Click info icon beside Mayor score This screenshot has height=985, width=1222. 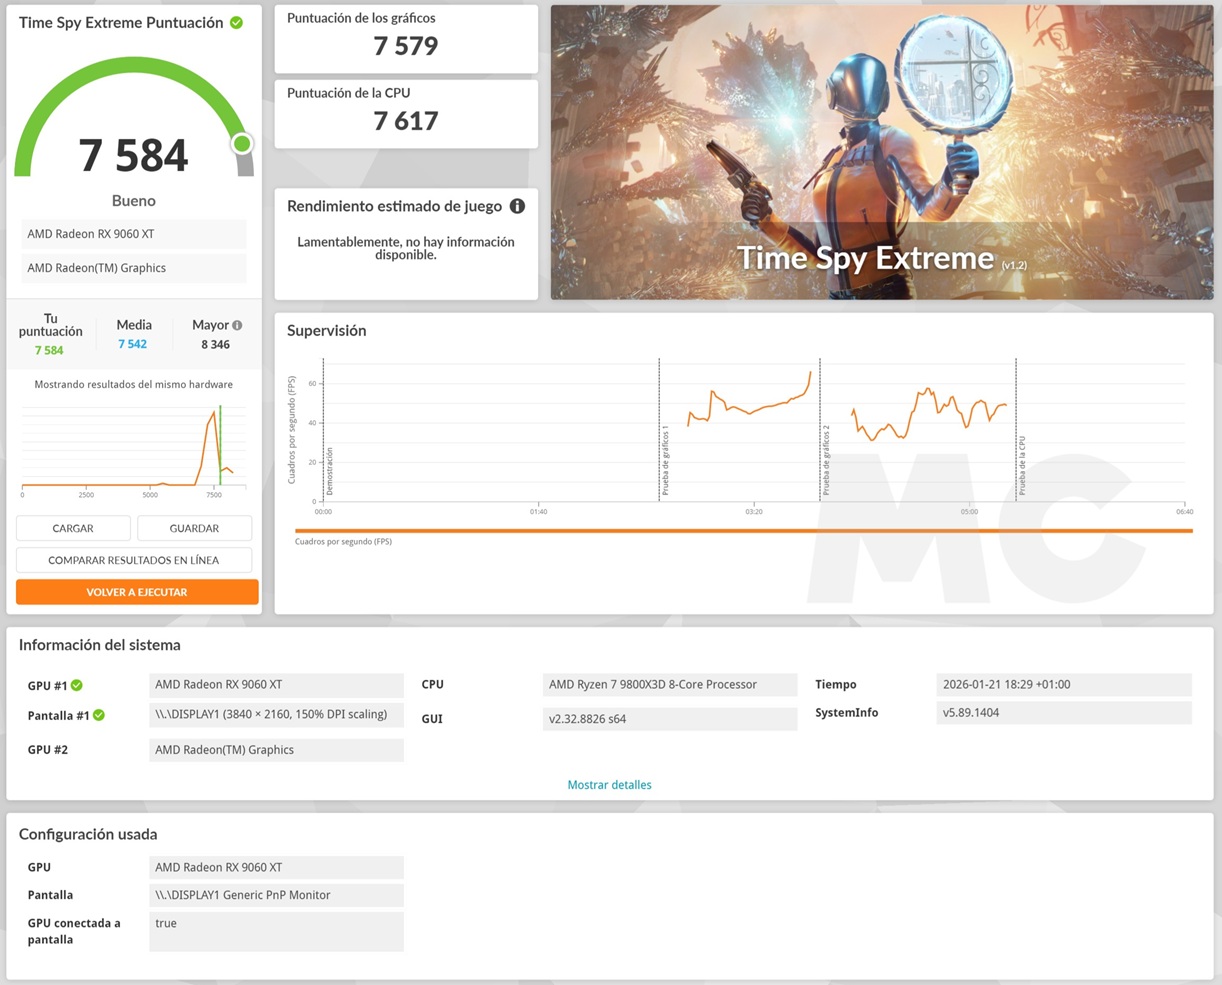coord(237,325)
